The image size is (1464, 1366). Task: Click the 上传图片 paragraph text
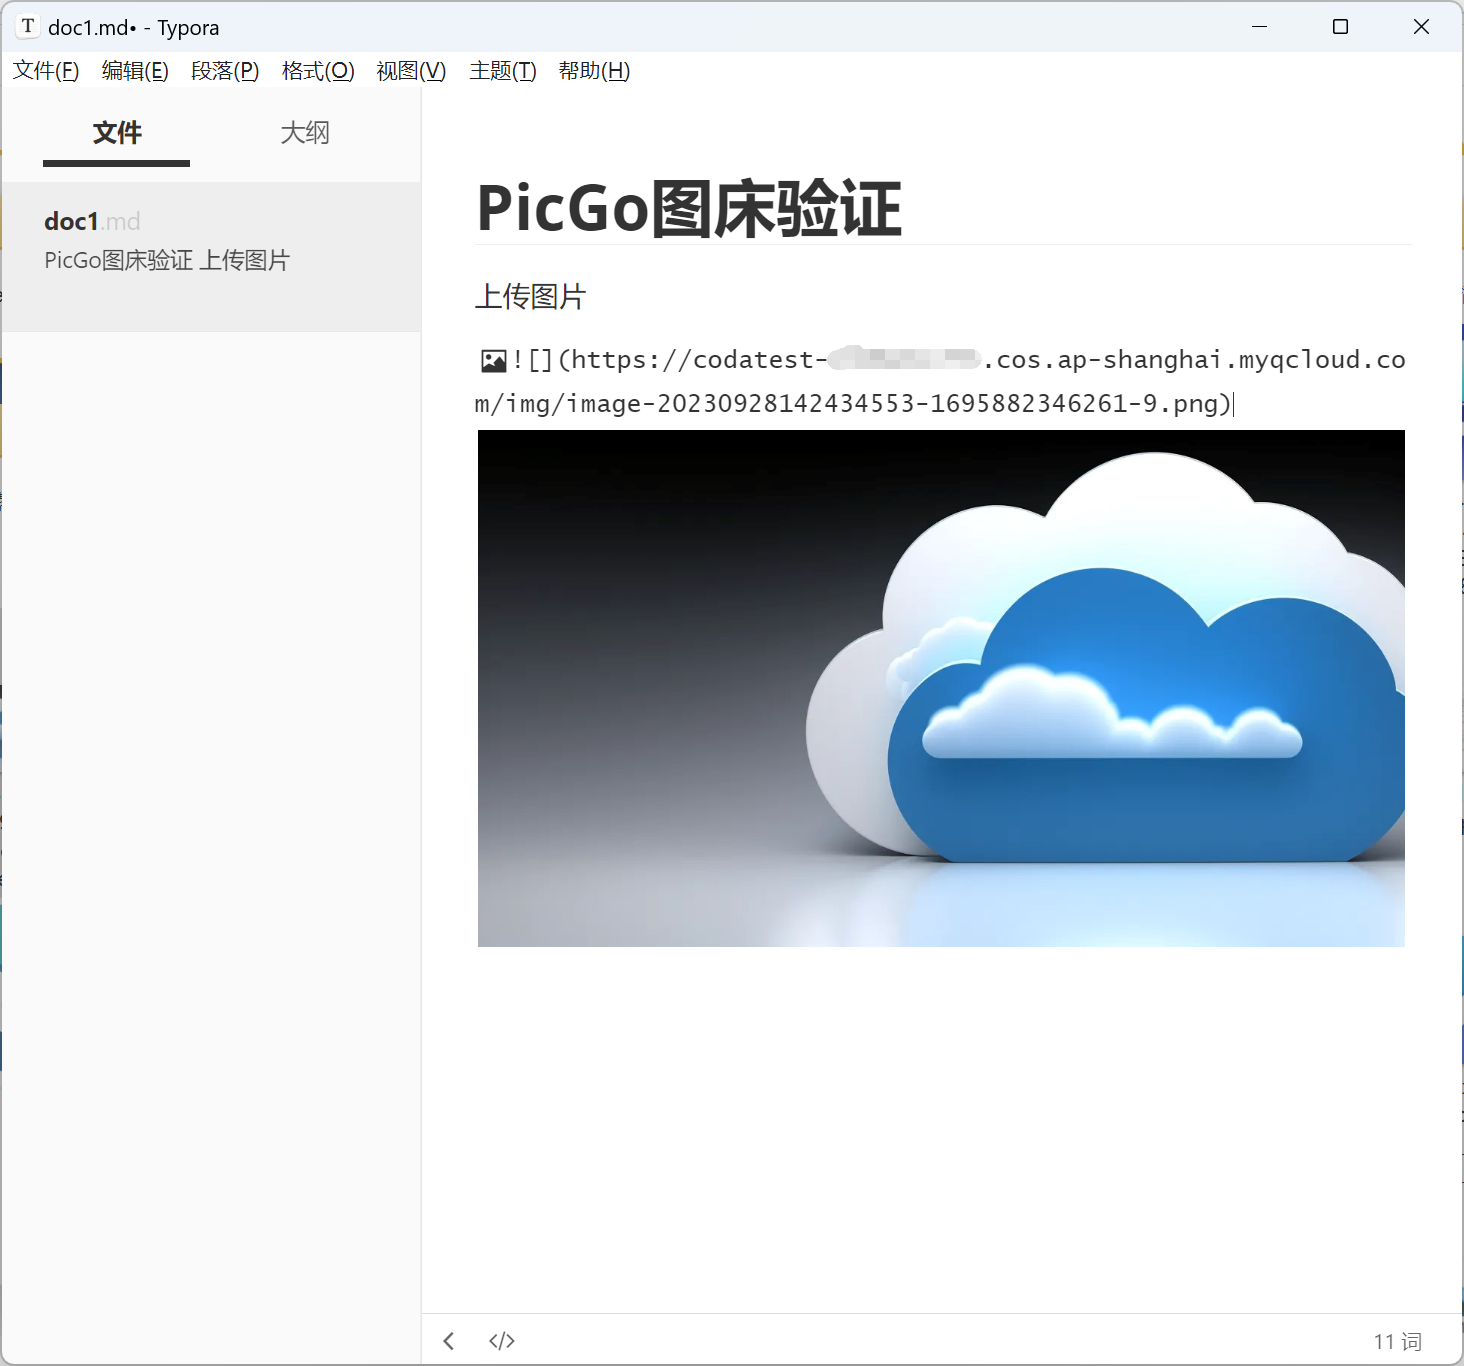[530, 297]
